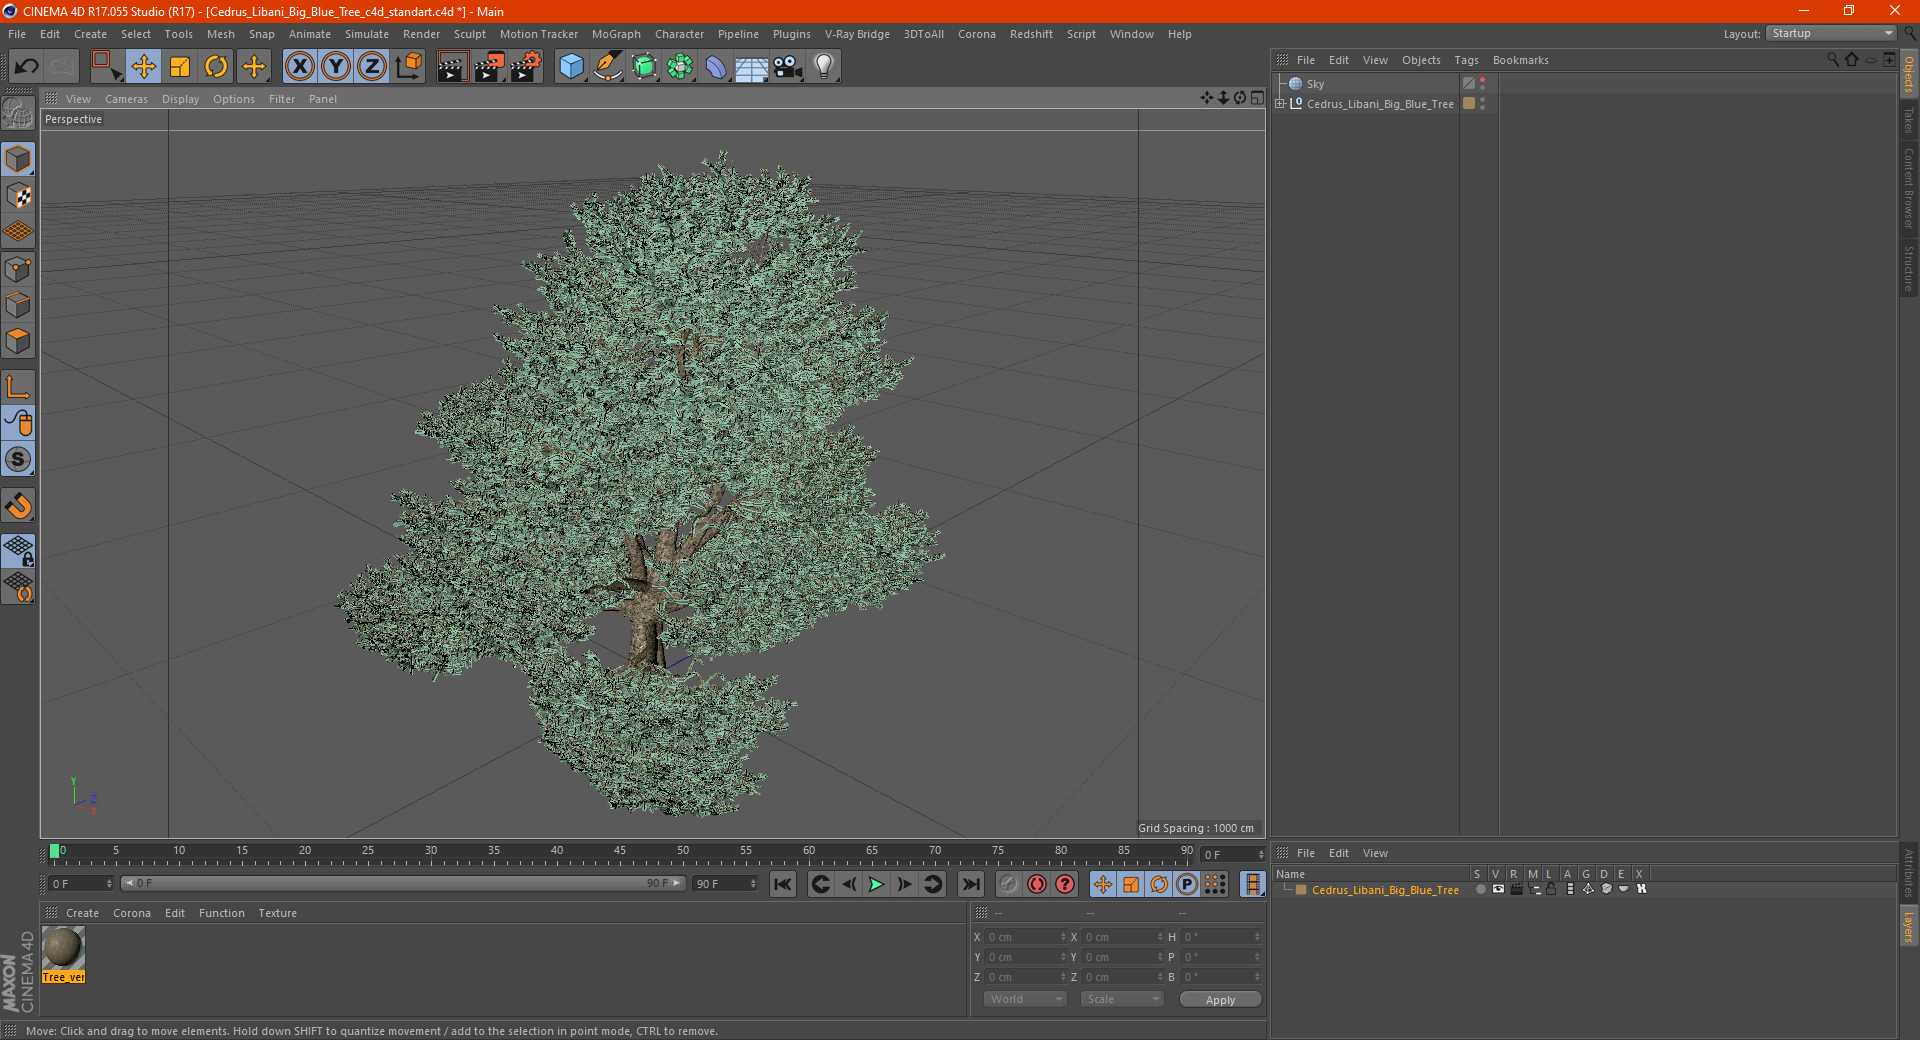Viewport: 1920px width, 1040px height.
Task: Add a Bend deformer object
Action: pyautogui.click(x=716, y=67)
